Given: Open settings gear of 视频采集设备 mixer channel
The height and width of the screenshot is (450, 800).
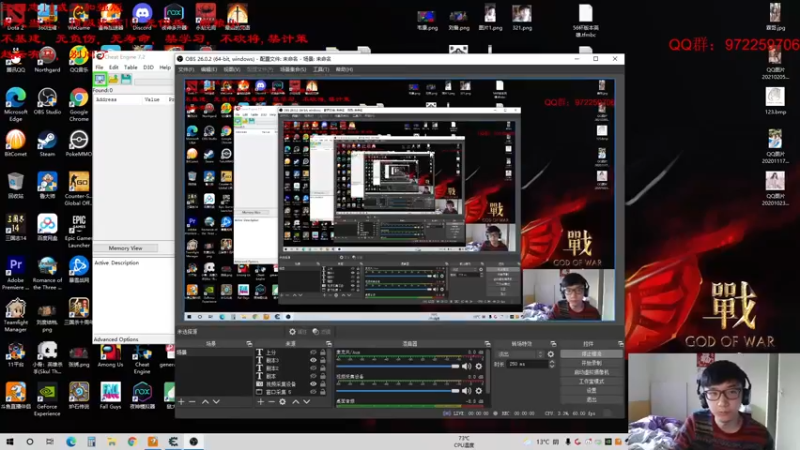Looking at the screenshot, I should 479,391.
